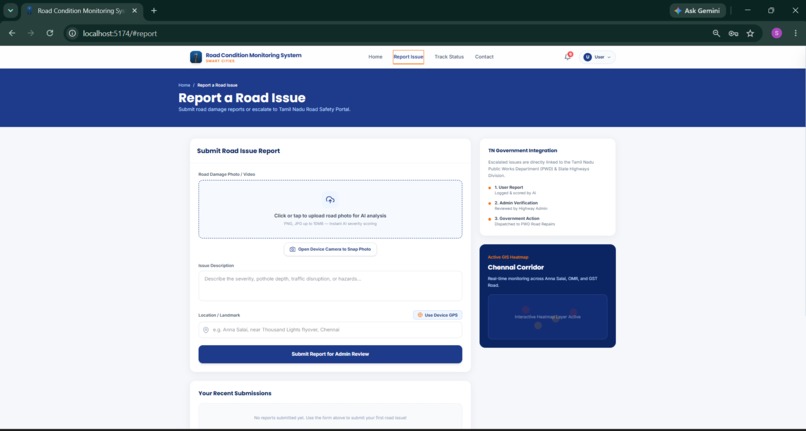This screenshot has height=431, width=806.
Task: Click the 'Report a Road Issue' page title
Action: pos(242,98)
